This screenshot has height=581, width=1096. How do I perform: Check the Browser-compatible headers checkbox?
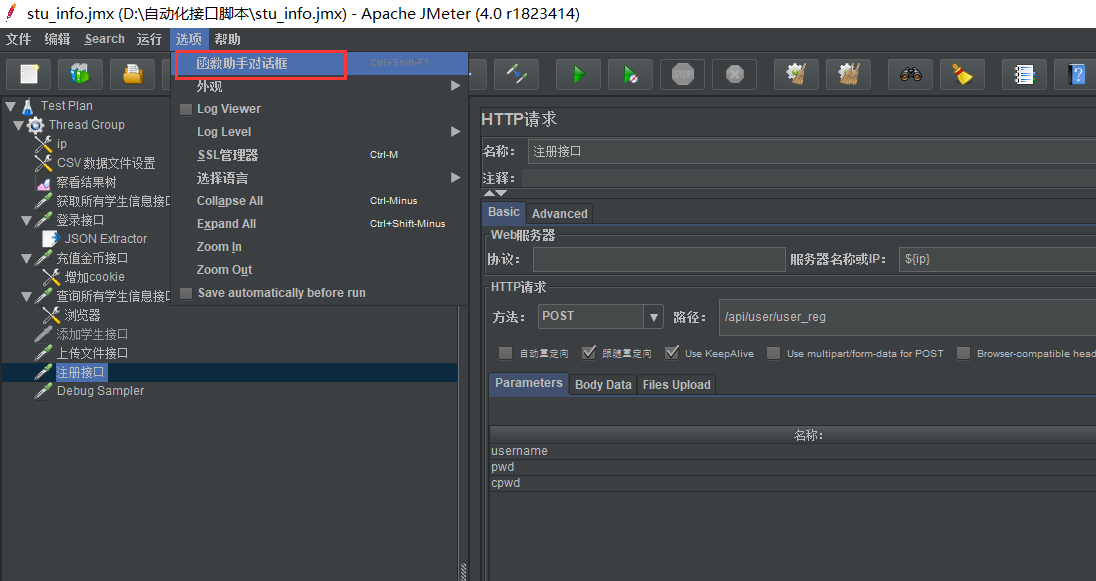coord(963,353)
